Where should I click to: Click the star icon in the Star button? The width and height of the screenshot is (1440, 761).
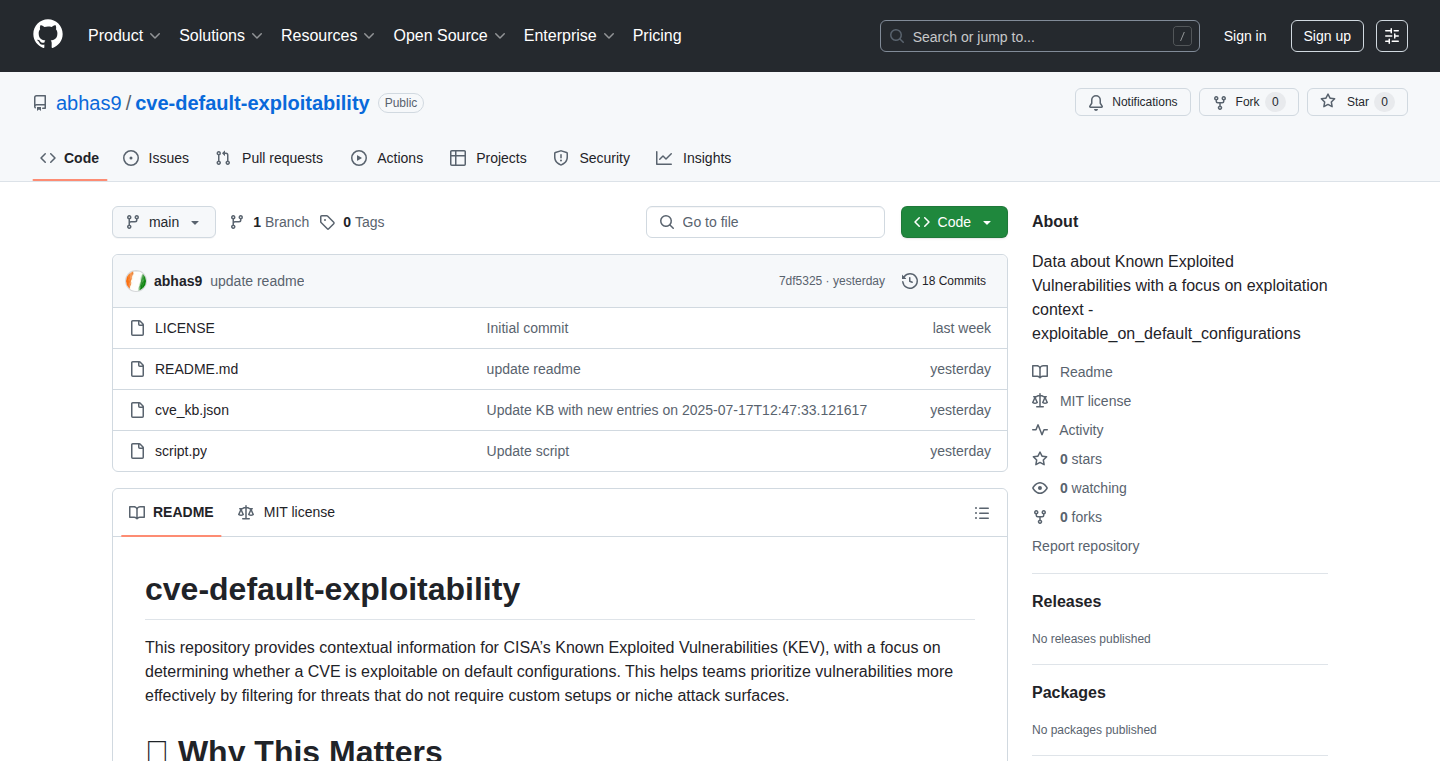[x=1328, y=102]
